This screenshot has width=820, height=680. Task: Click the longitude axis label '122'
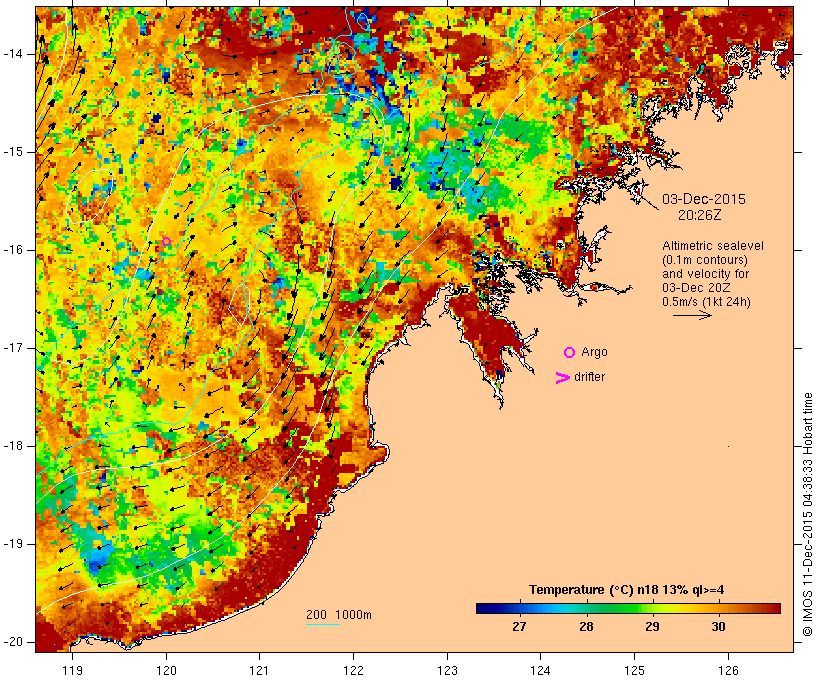coord(354,670)
